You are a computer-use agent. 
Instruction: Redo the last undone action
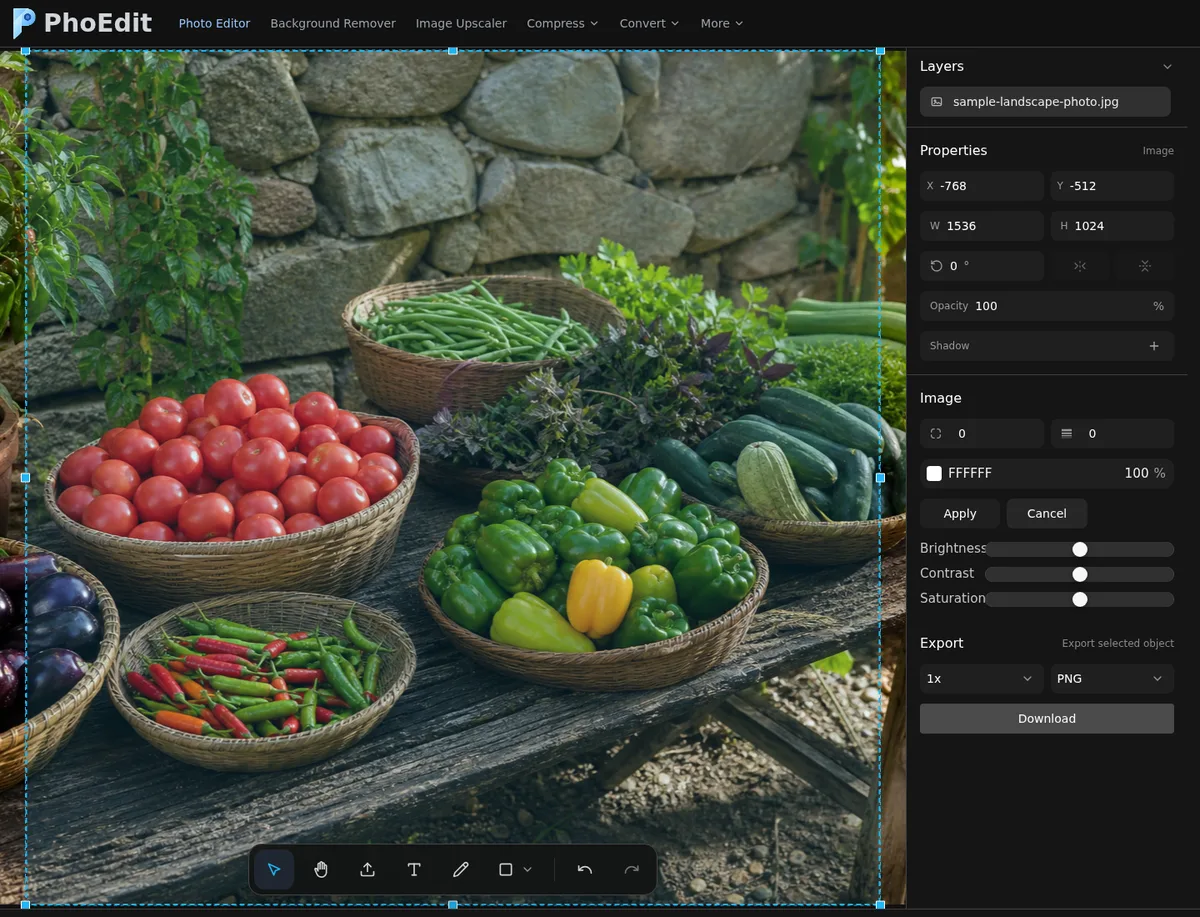tap(631, 870)
